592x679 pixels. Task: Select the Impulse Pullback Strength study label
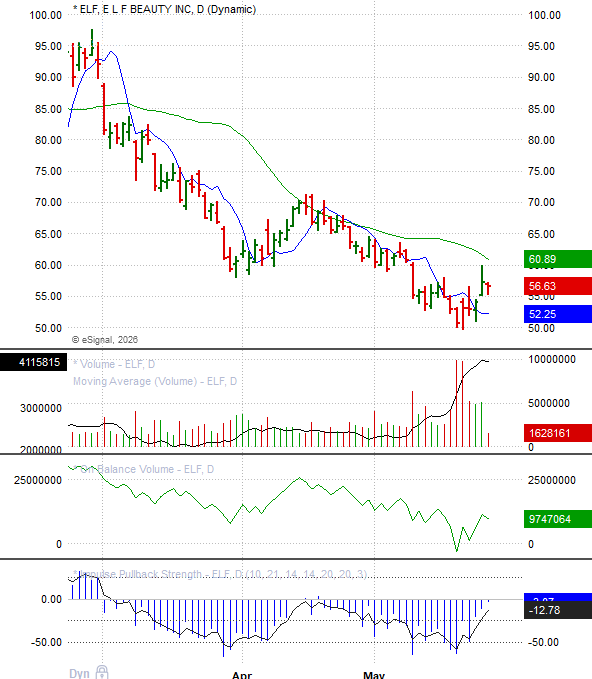click(x=220, y=574)
